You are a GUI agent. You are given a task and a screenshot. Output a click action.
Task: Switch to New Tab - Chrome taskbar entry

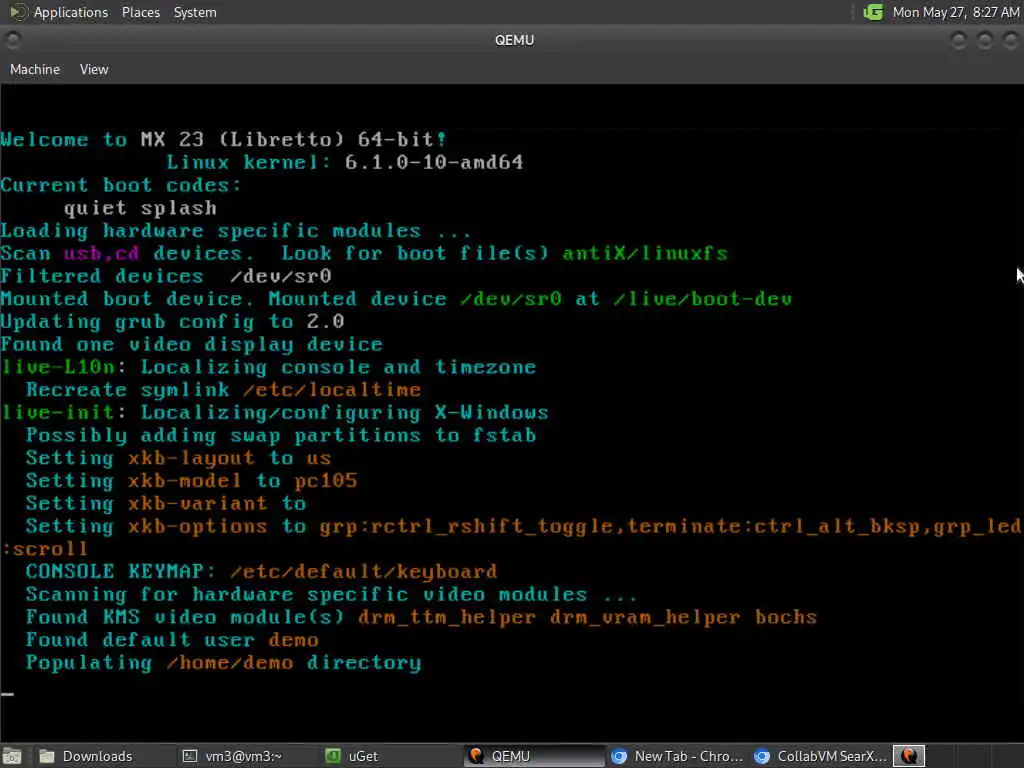pos(678,756)
